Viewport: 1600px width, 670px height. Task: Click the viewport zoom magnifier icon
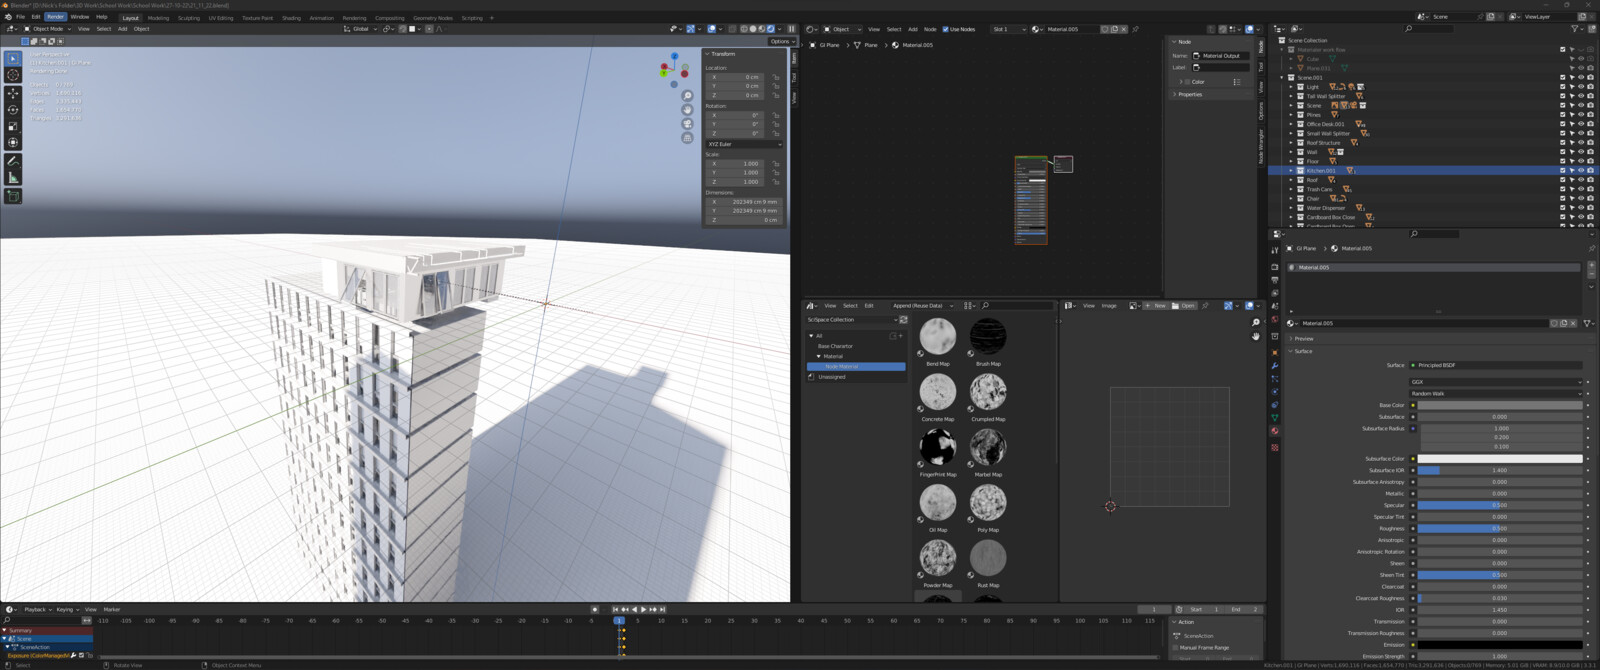click(687, 96)
